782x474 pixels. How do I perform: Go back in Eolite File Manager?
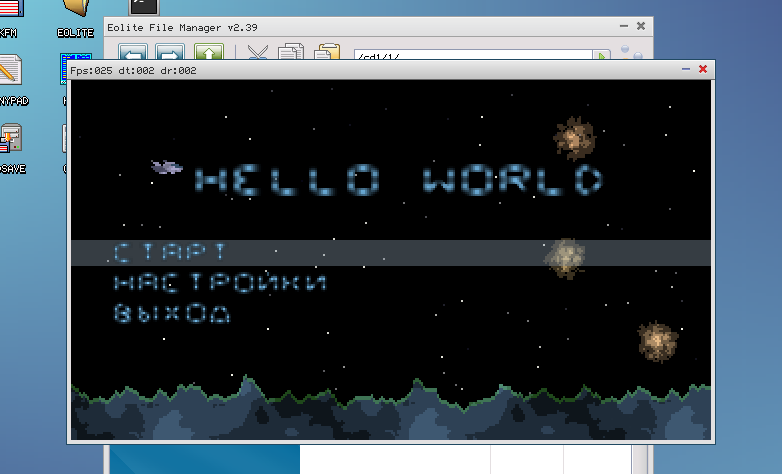coord(133,52)
